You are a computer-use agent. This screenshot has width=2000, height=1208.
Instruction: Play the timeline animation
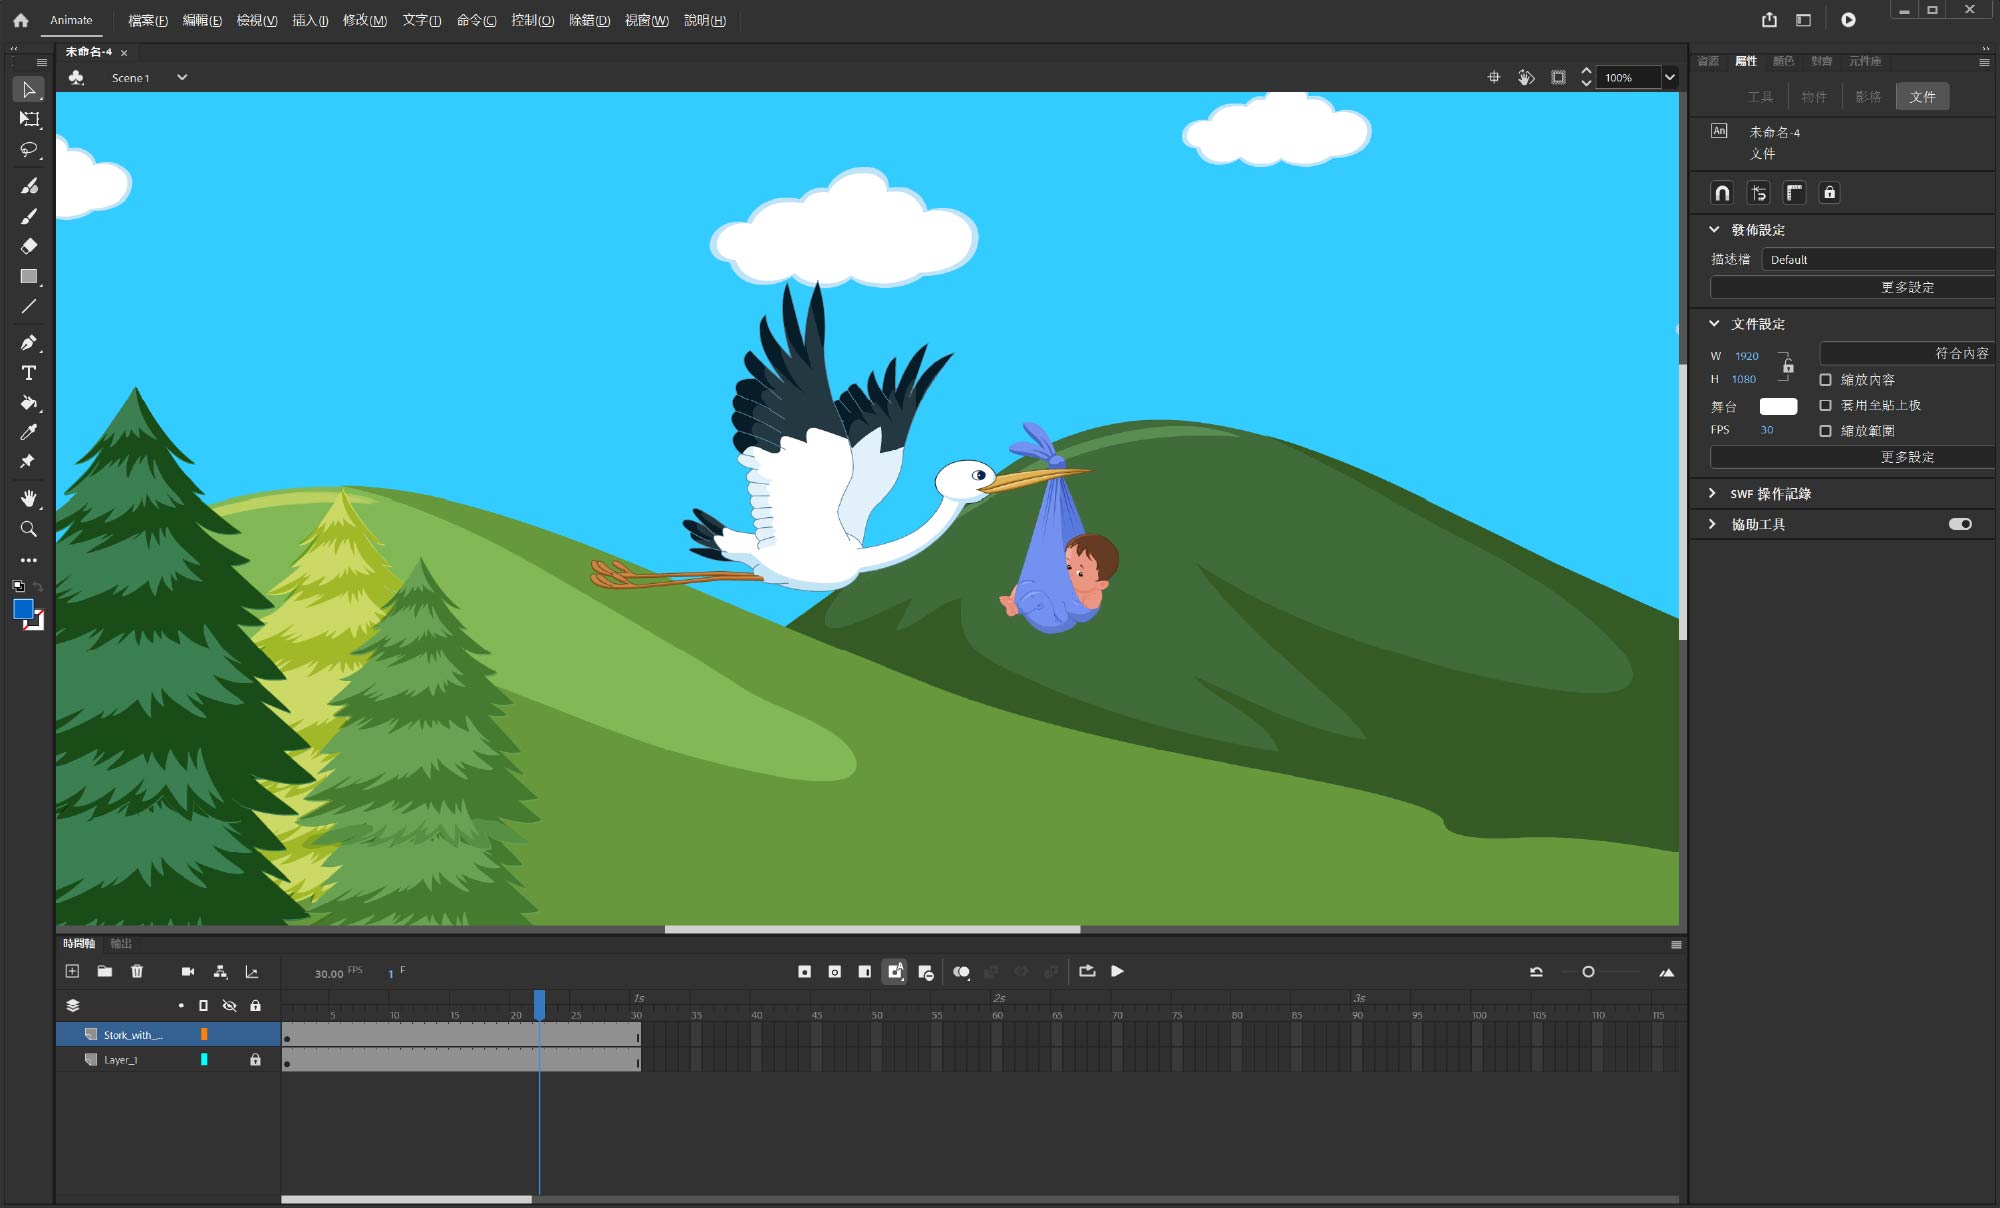click(1117, 971)
